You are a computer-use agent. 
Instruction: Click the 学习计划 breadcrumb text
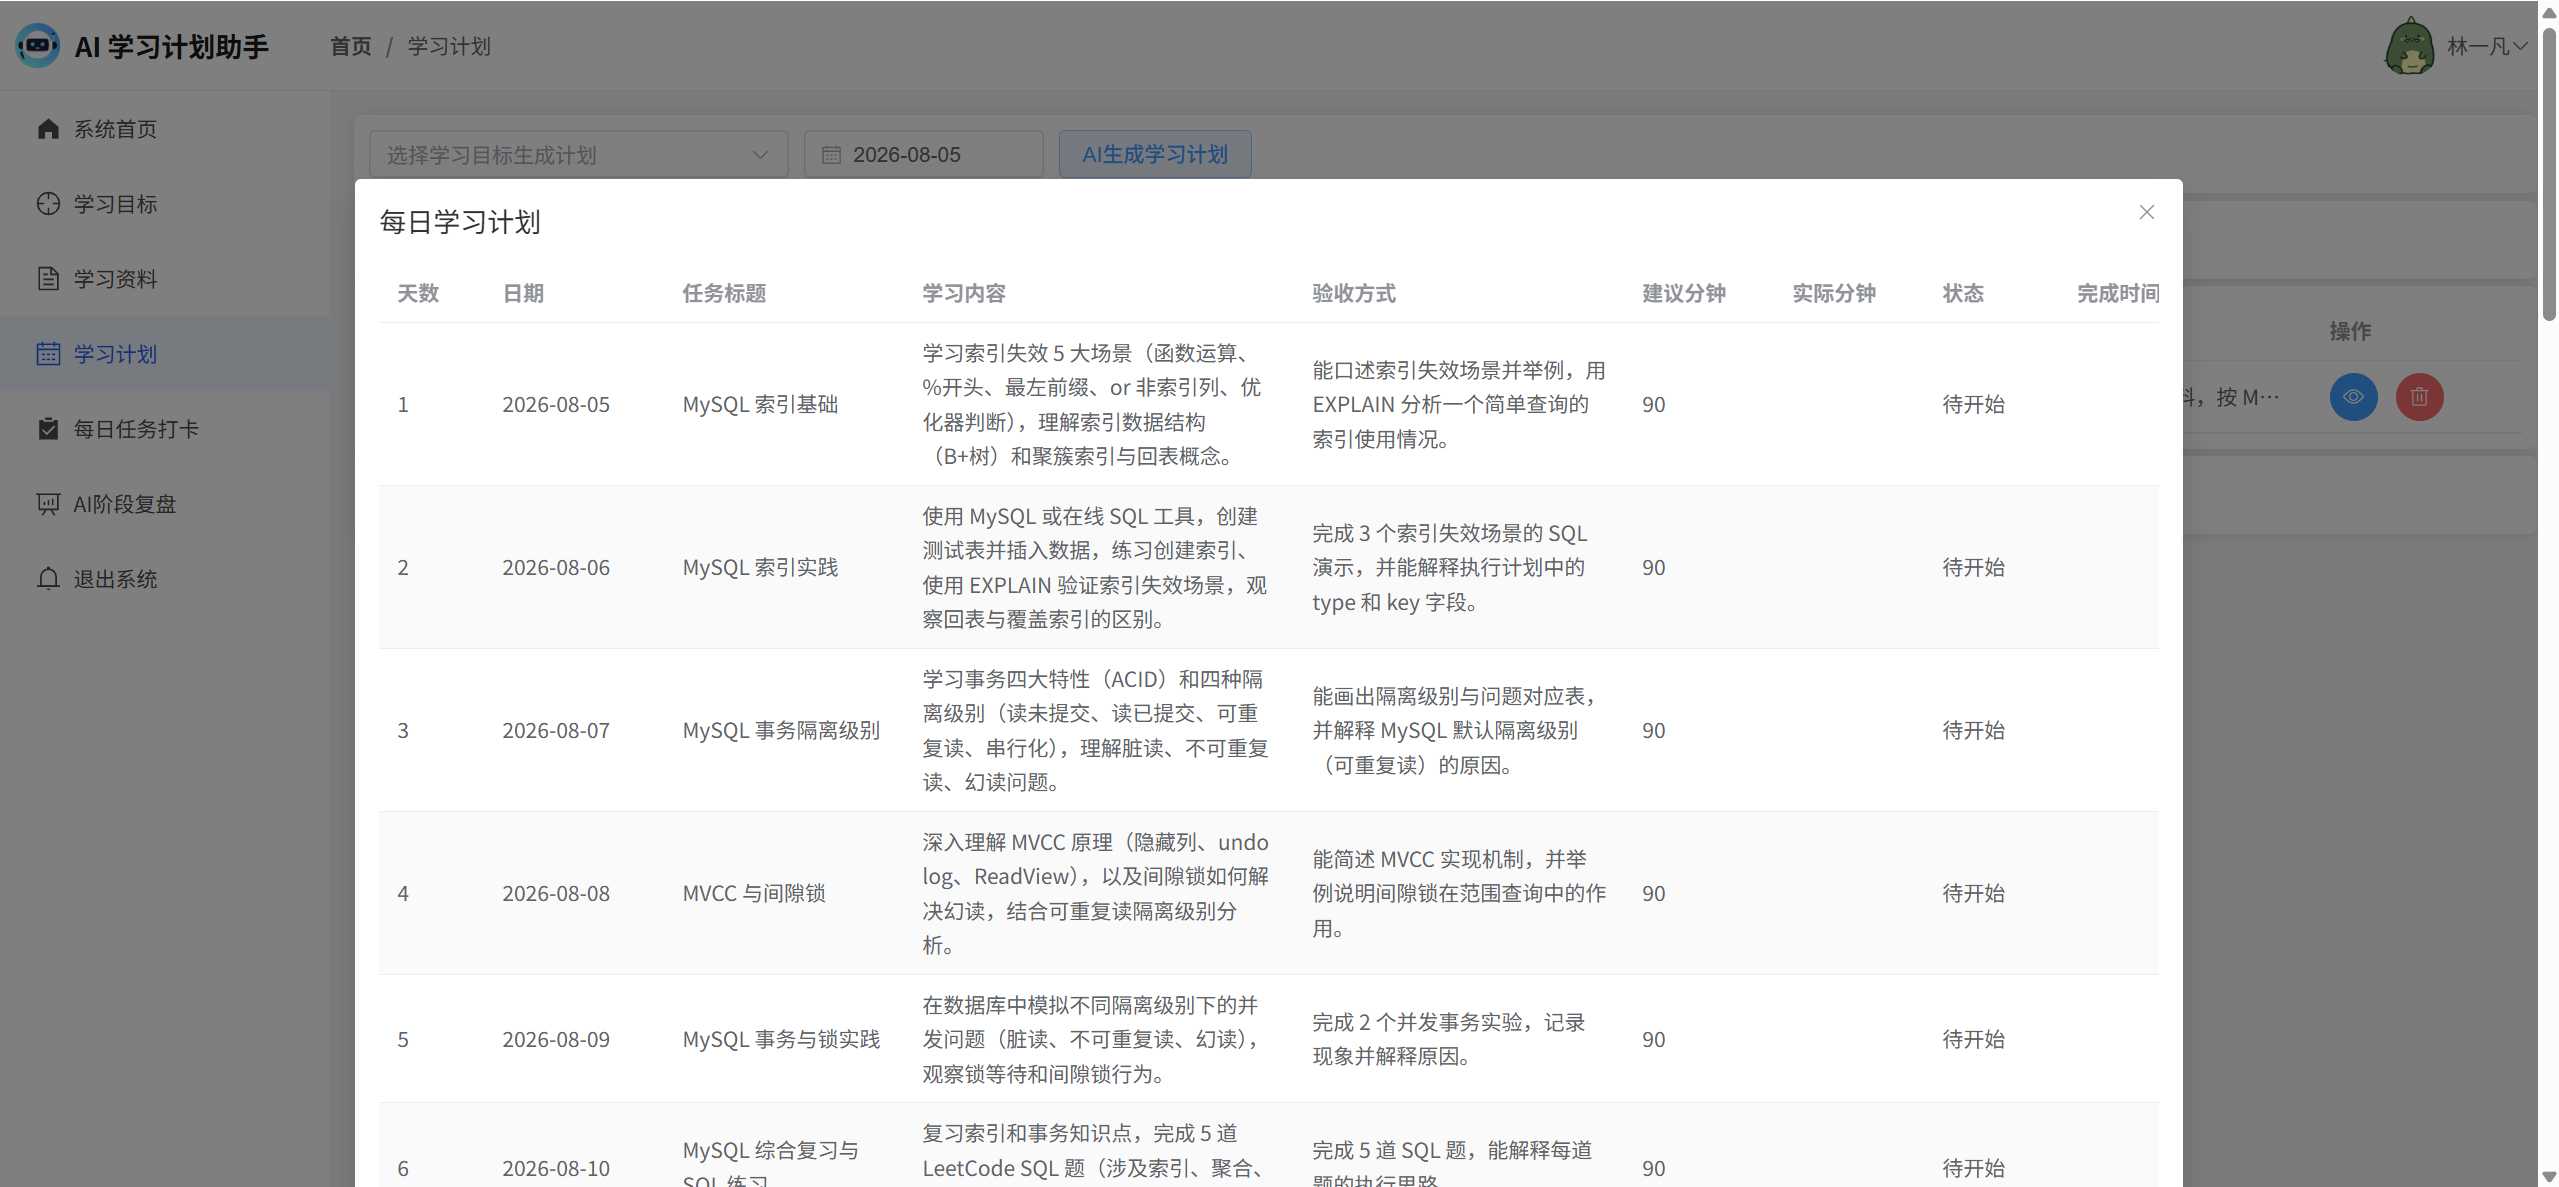(449, 47)
